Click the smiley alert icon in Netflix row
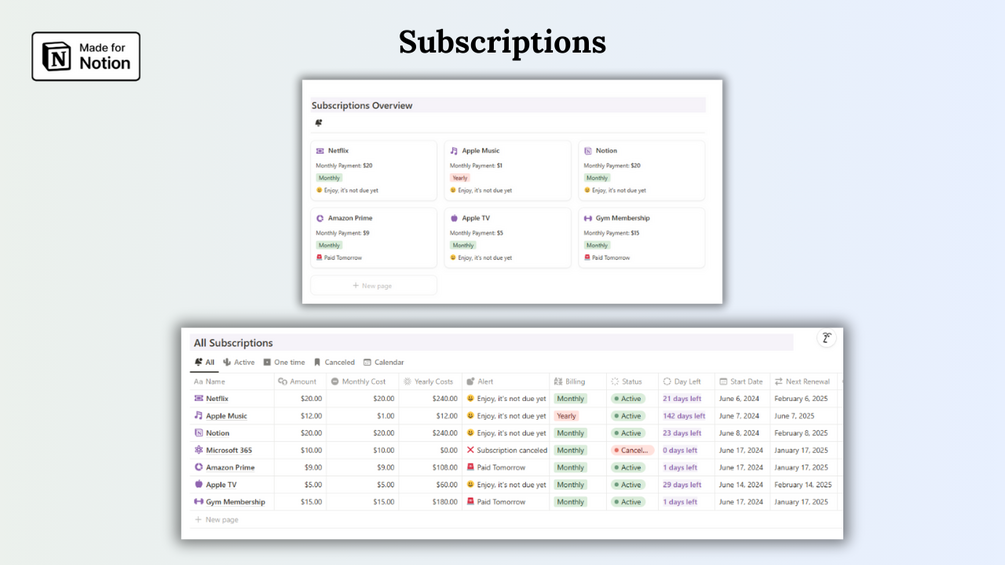This screenshot has width=1005, height=565. pos(470,398)
